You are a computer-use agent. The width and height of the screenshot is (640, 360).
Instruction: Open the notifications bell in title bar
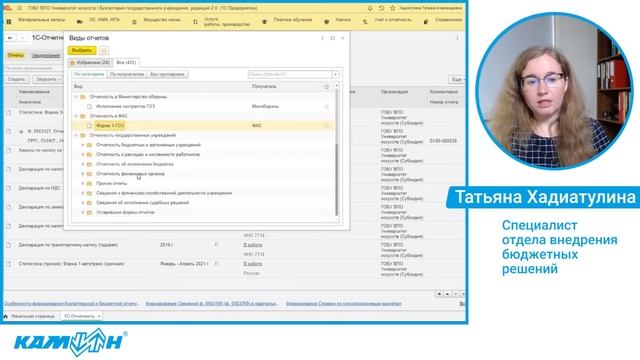[x=370, y=8]
